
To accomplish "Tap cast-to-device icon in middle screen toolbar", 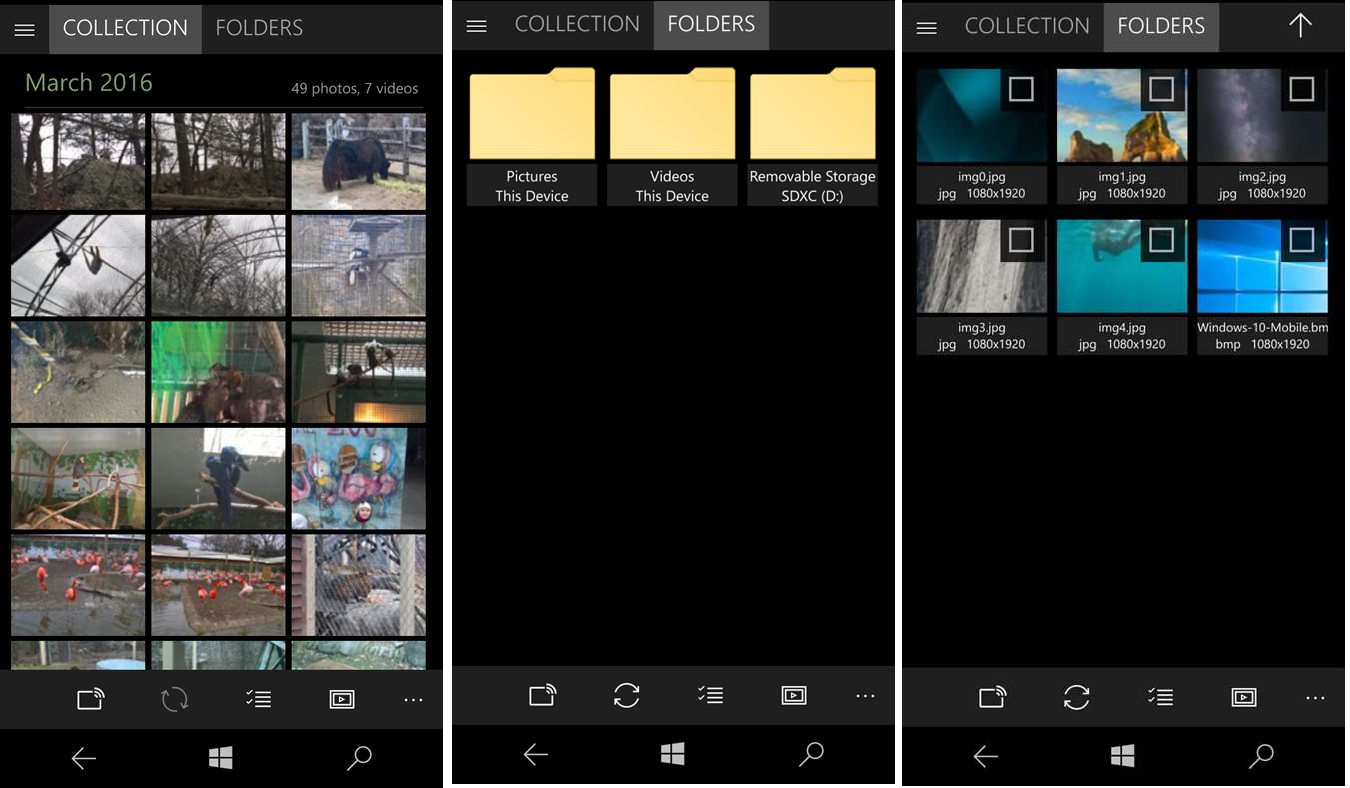I will point(543,694).
